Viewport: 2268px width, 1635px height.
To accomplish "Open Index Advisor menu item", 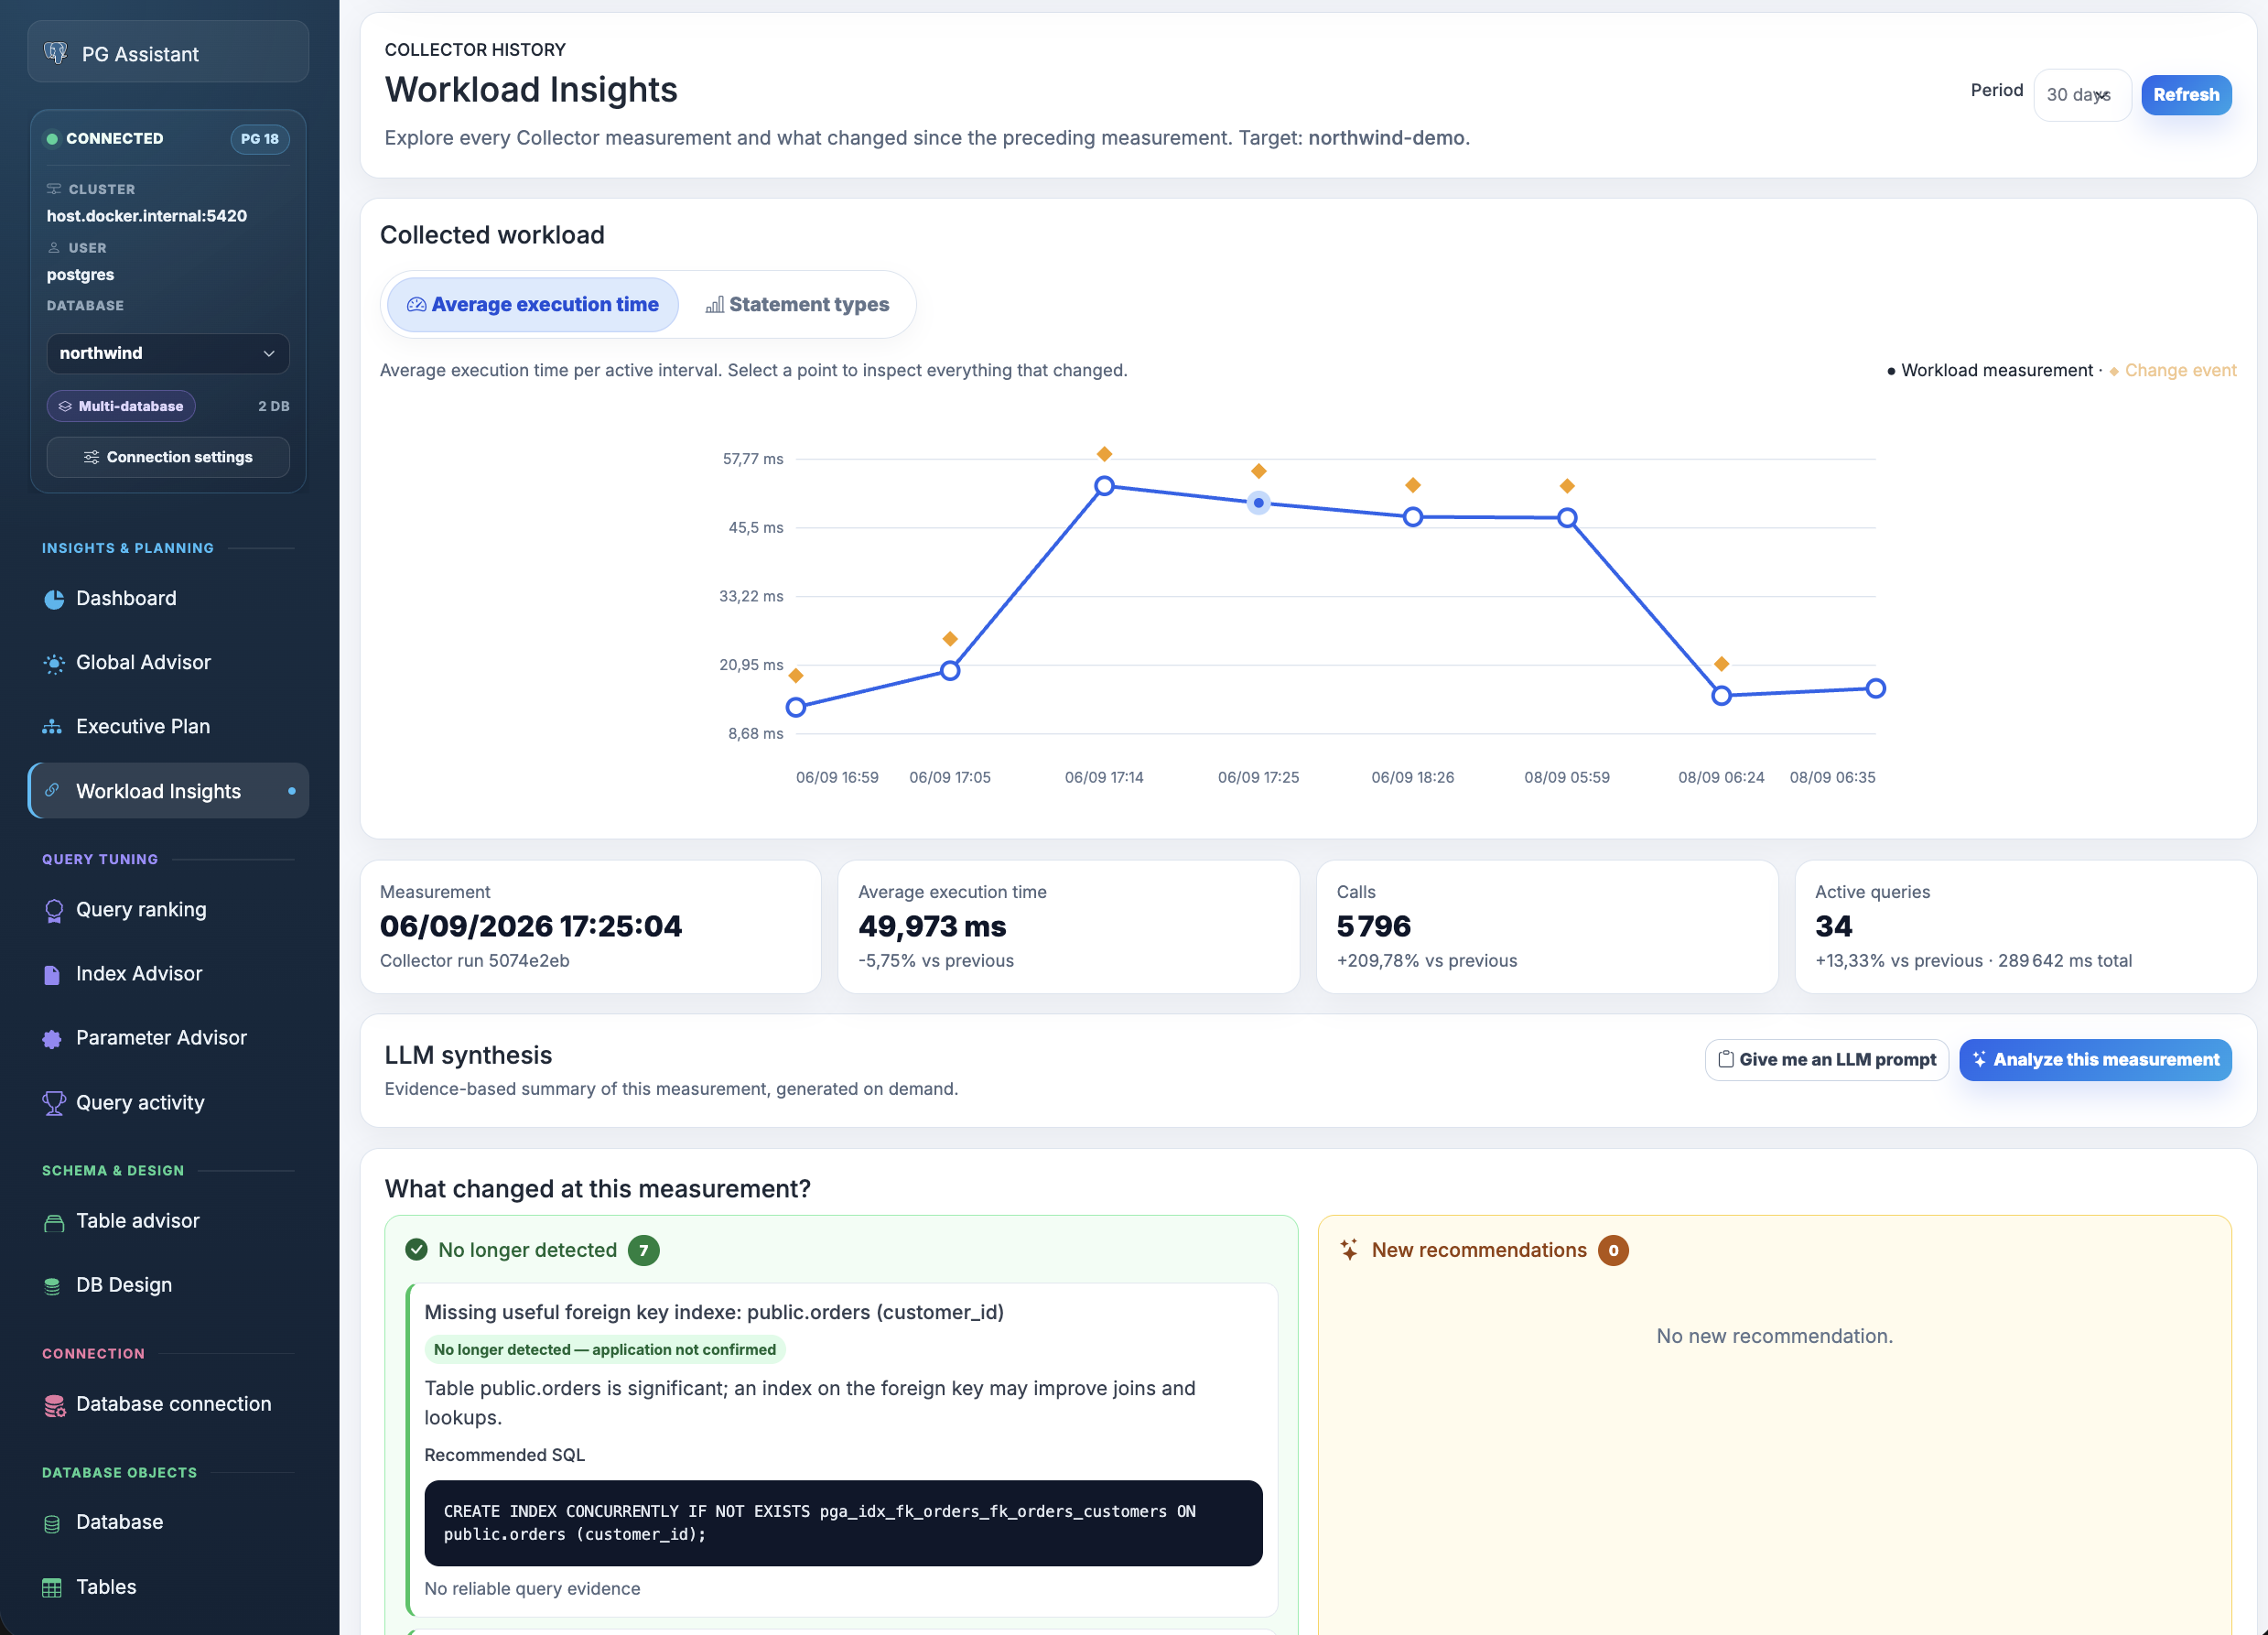I will point(168,974).
